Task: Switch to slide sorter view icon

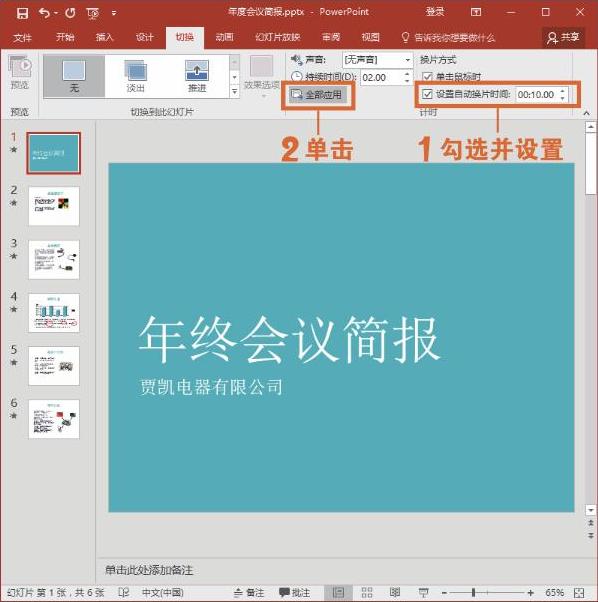Action: tap(367, 592)
